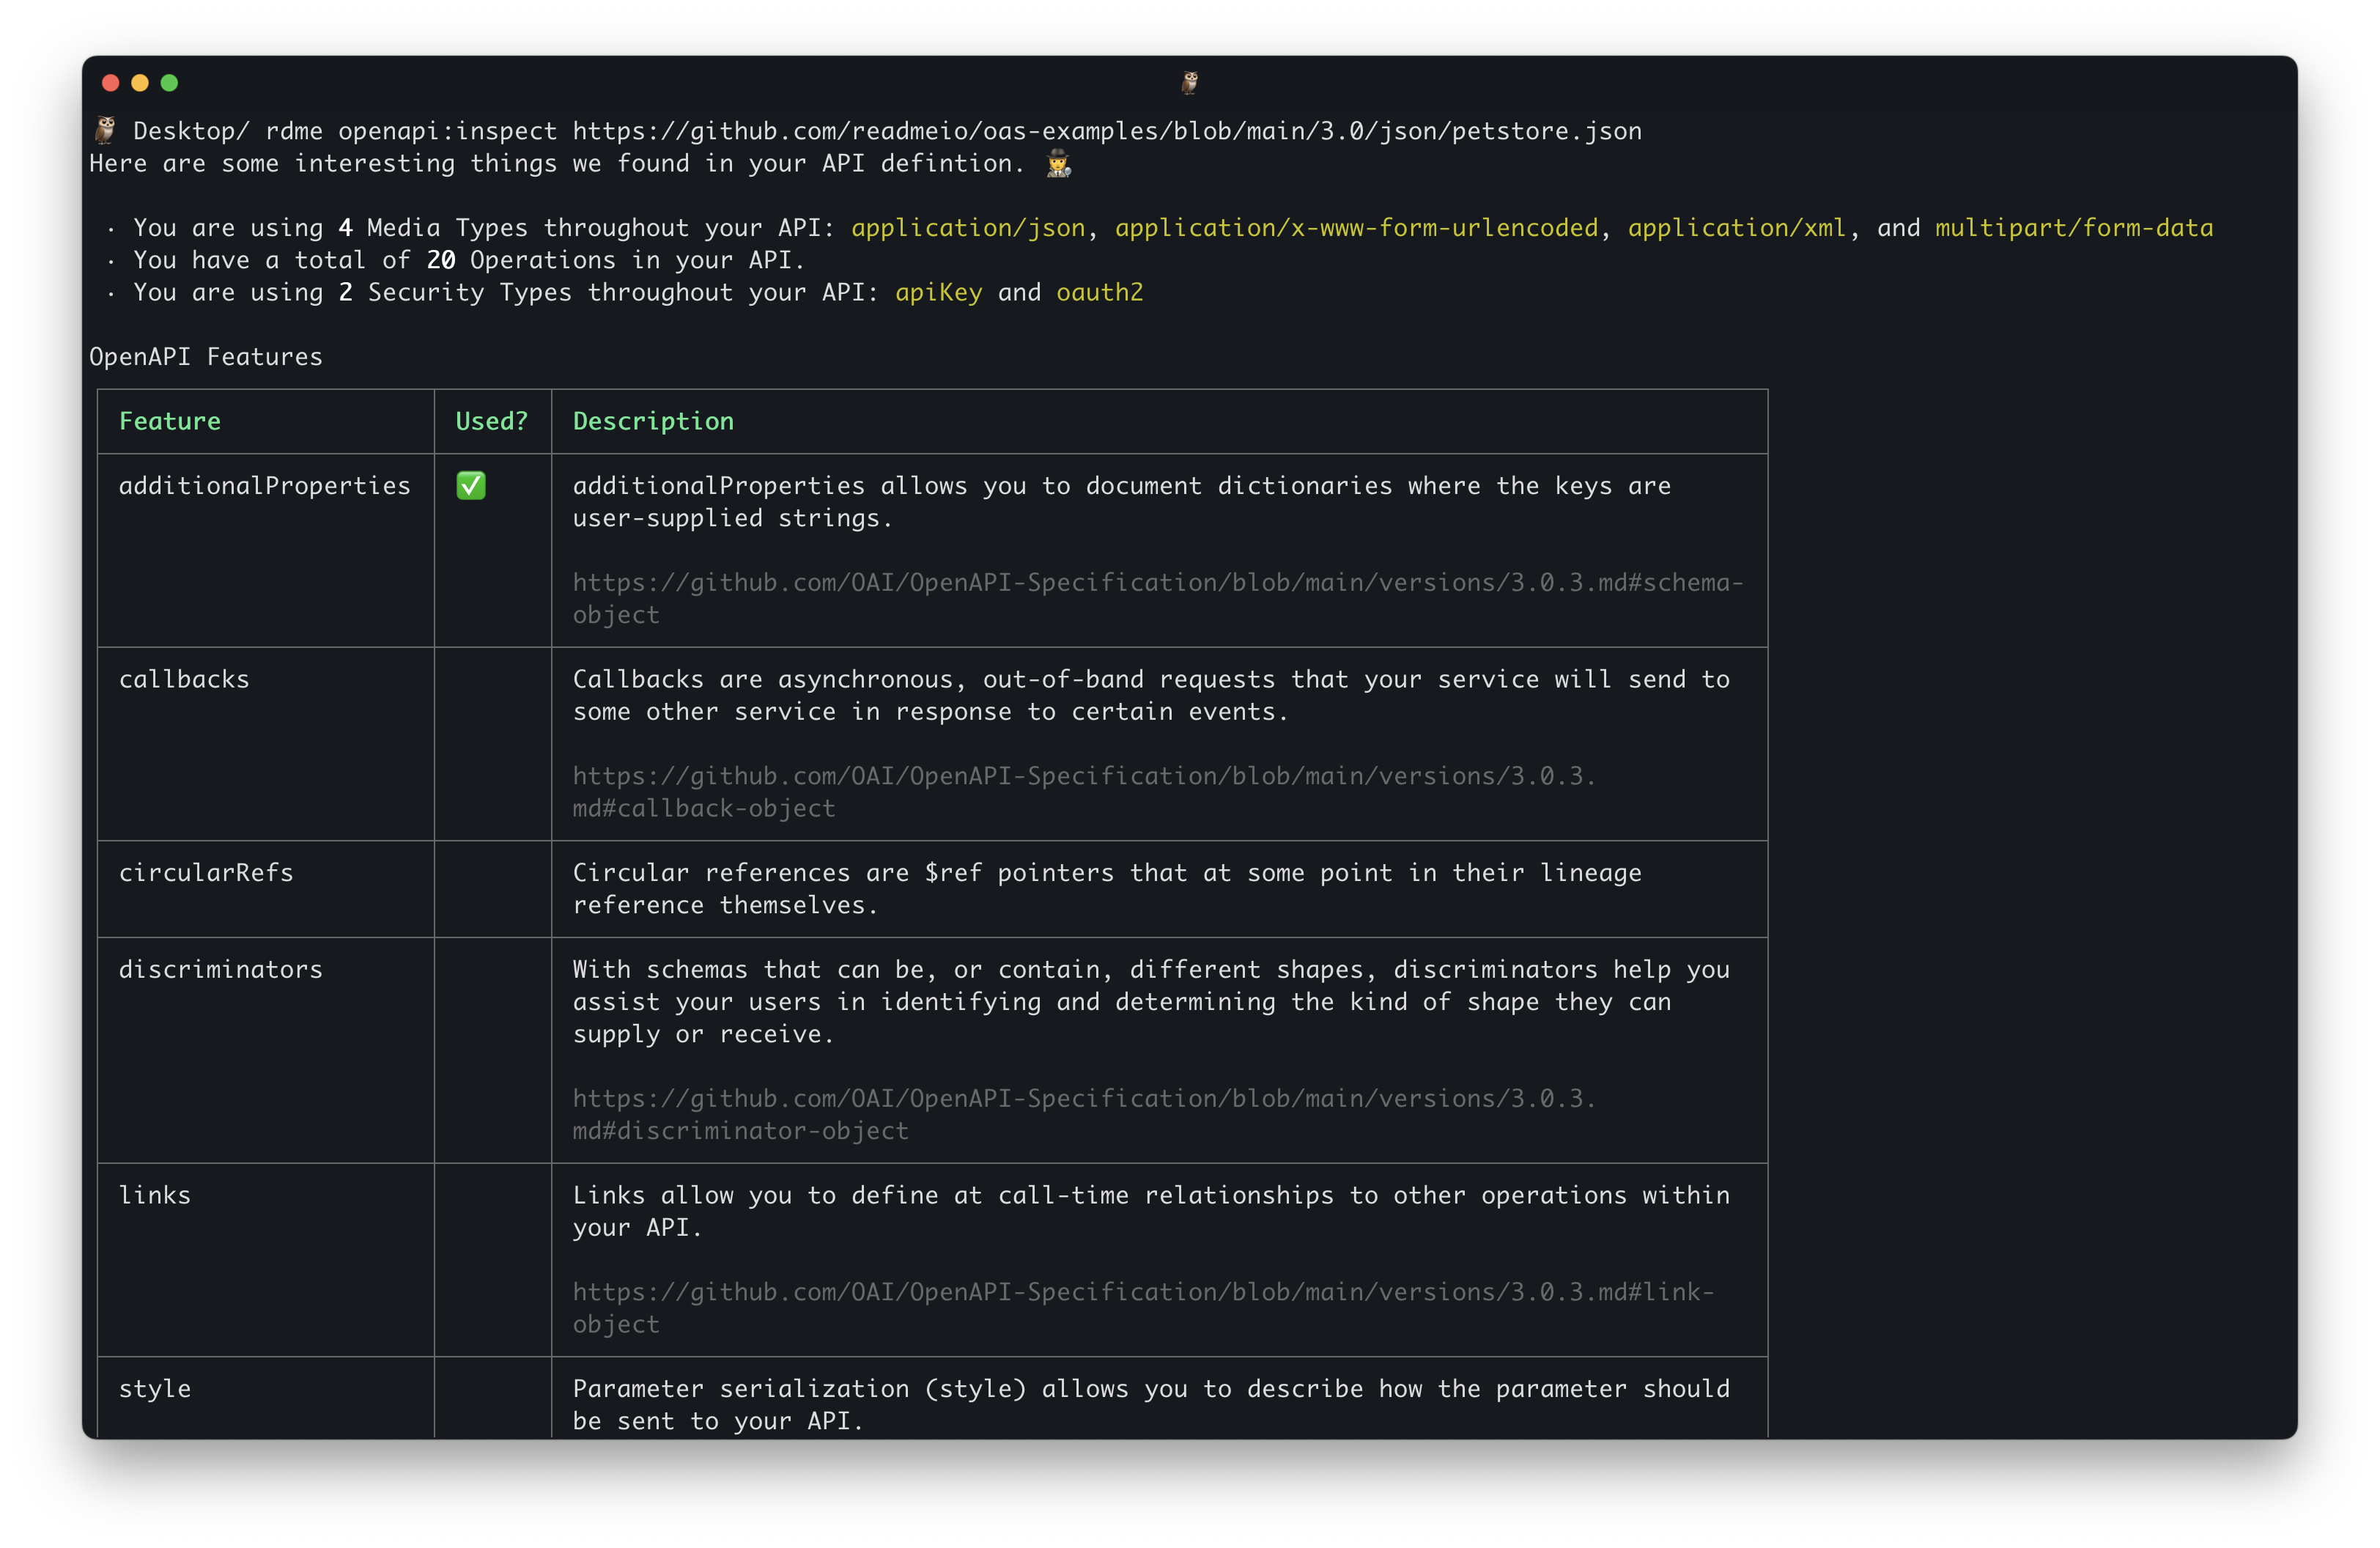Image resolution: width=2380 pixels, height=1548 pixels.
Task: Click the application/json media type text
Action: [x=967, y=228]
